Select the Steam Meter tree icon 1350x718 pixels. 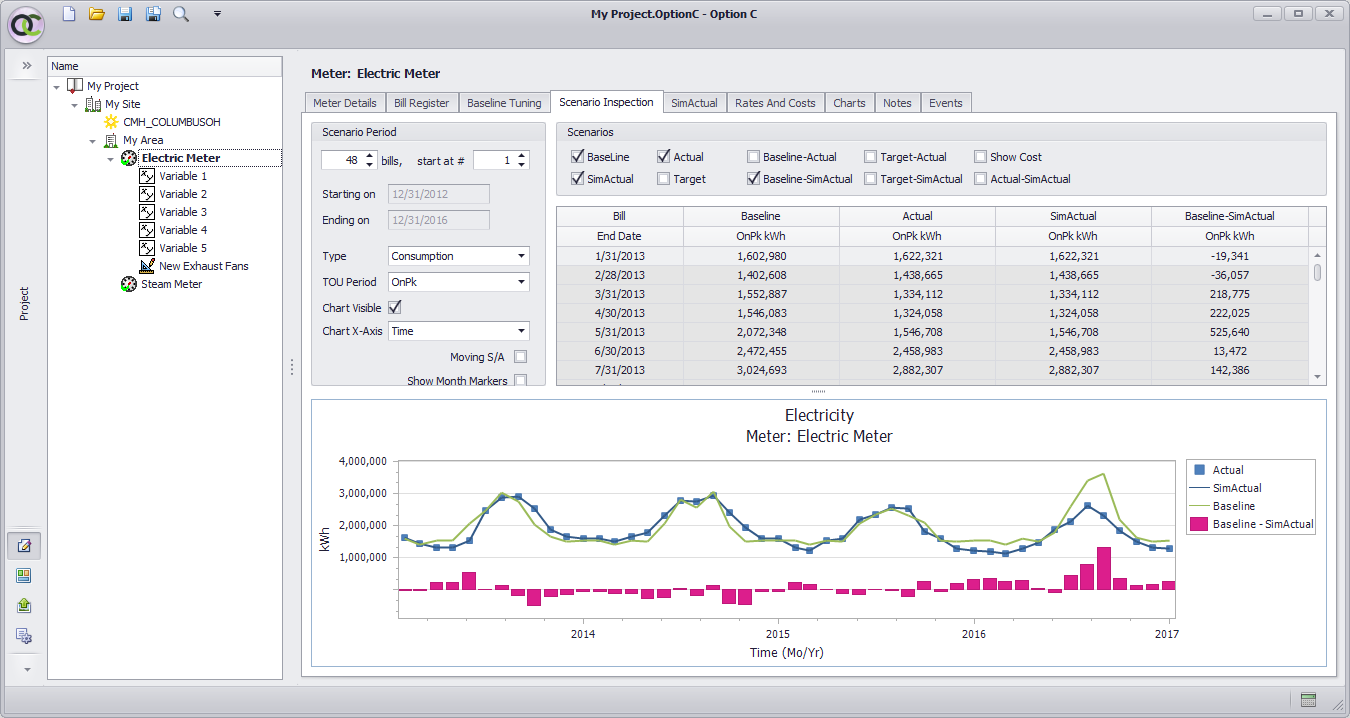[128, 284]
